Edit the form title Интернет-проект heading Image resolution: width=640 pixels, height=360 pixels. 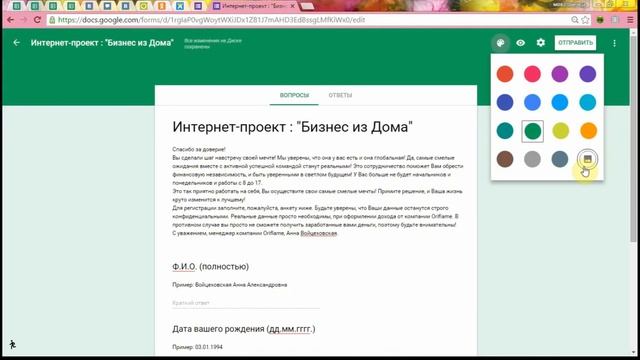coord(292,127)
